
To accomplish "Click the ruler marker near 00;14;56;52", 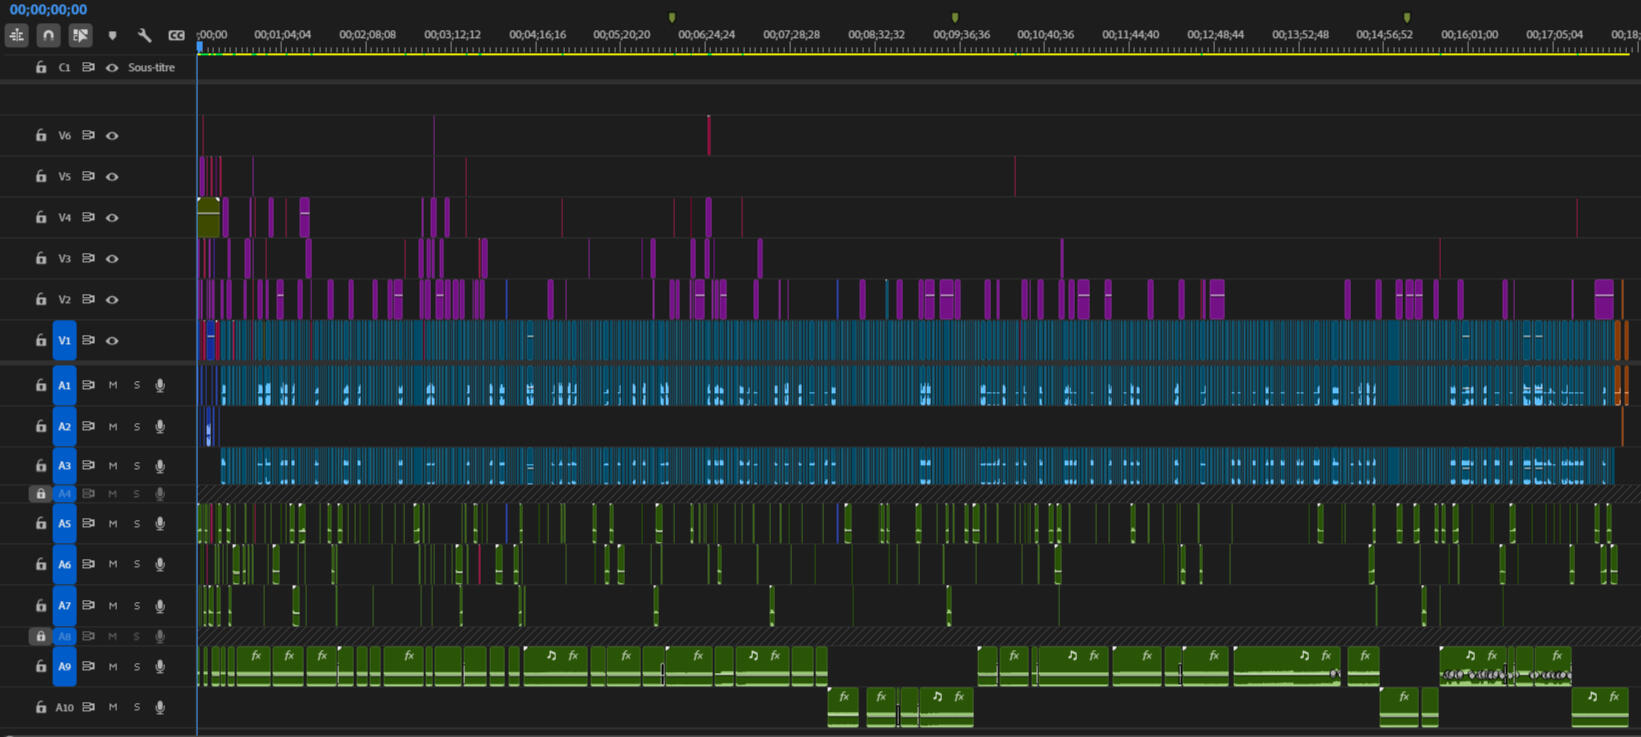I will click(x=1407, y=17).
